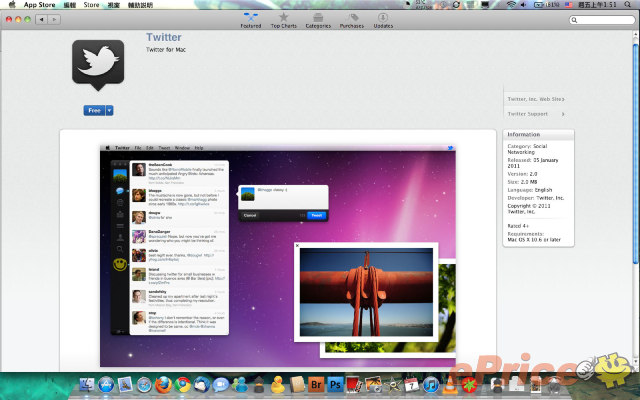Open Google Chrome from the Dock
Viewport: 640px width, 400px height.
182,384
